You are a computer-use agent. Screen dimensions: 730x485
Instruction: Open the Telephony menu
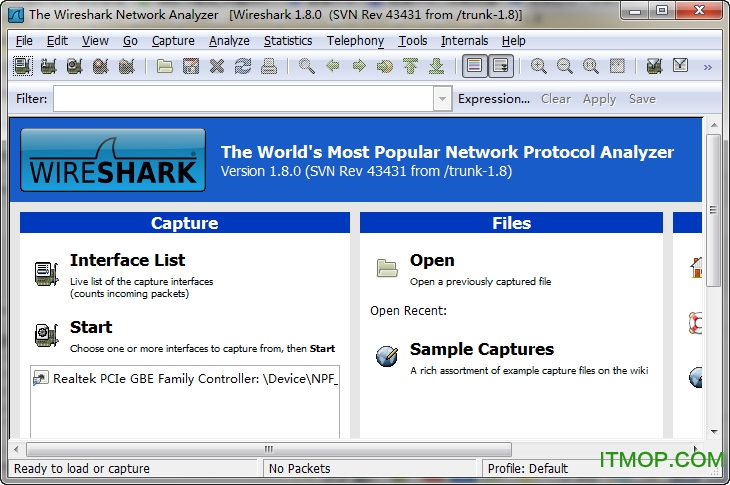tap(355, 41)
